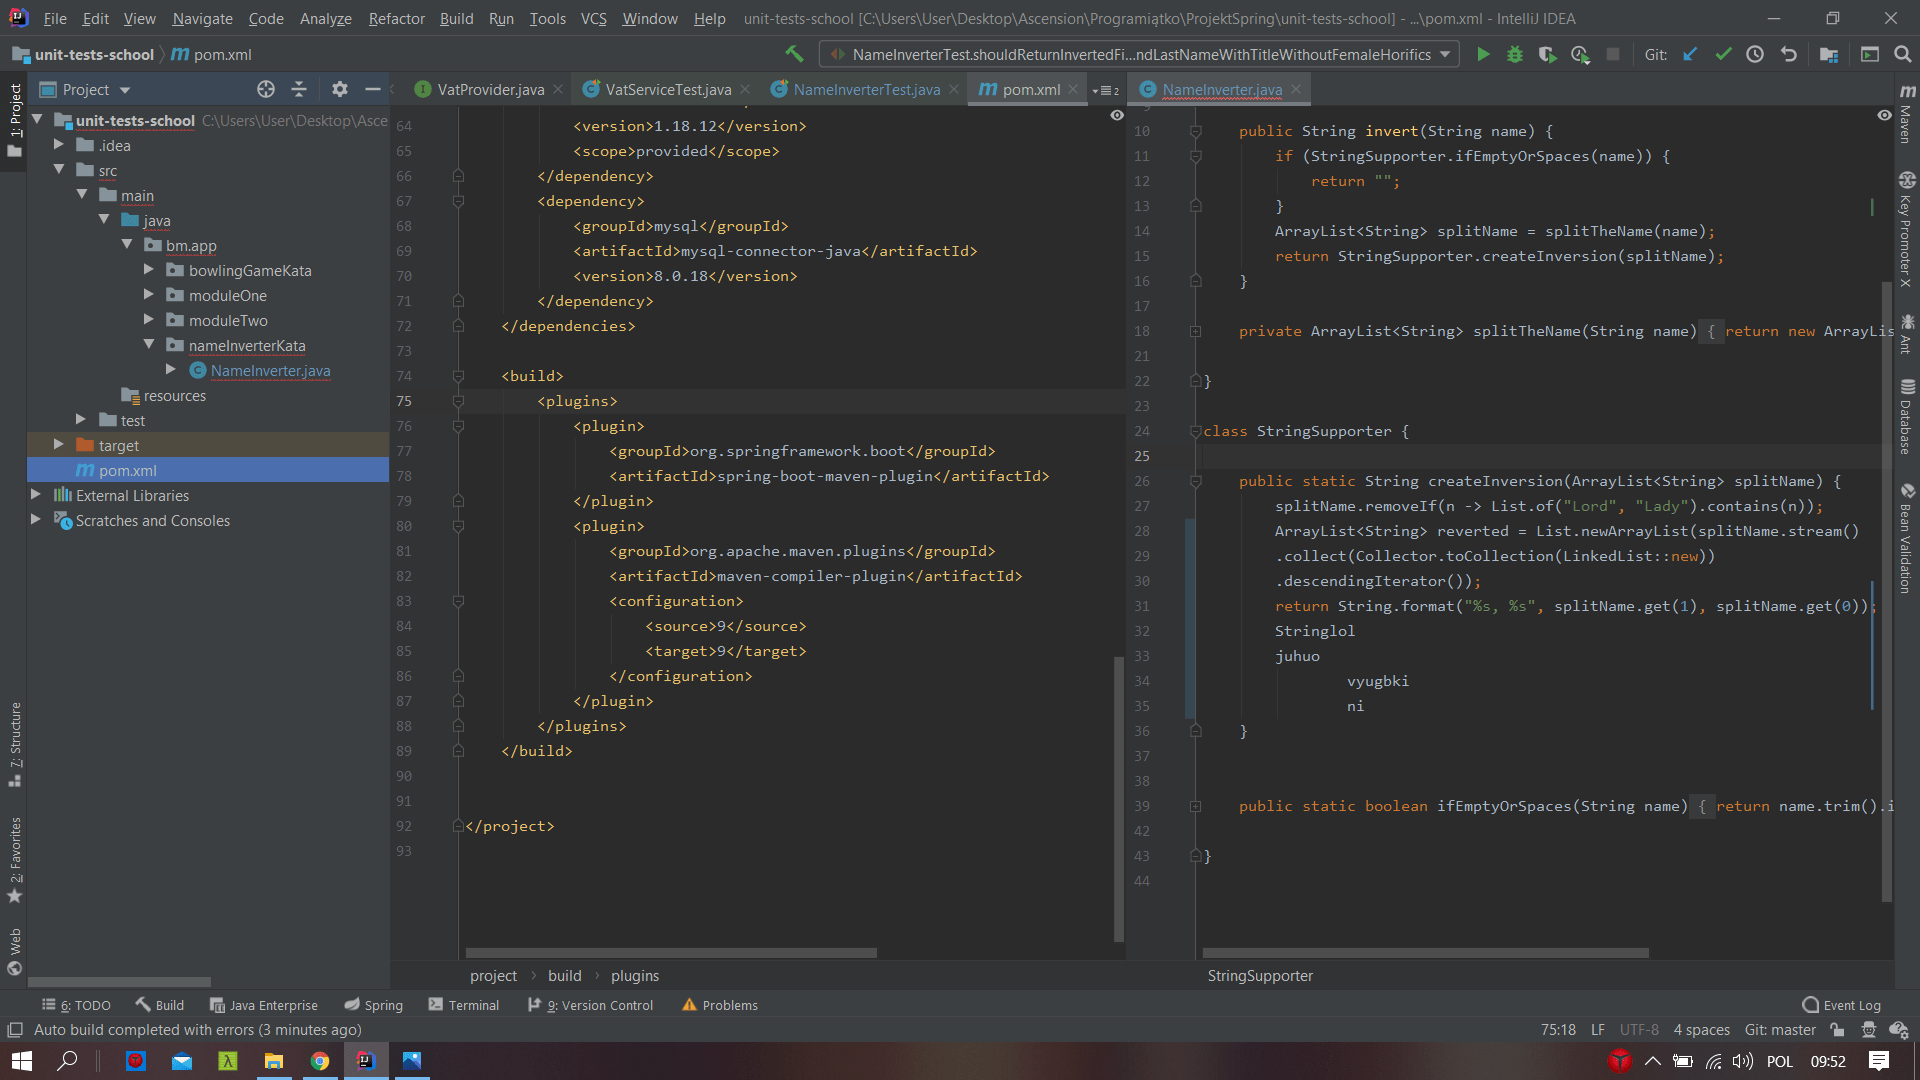Viewport: 1920px width, 1080px height.
Task: Open the Refactor menu
Action: tap(396, 19)
